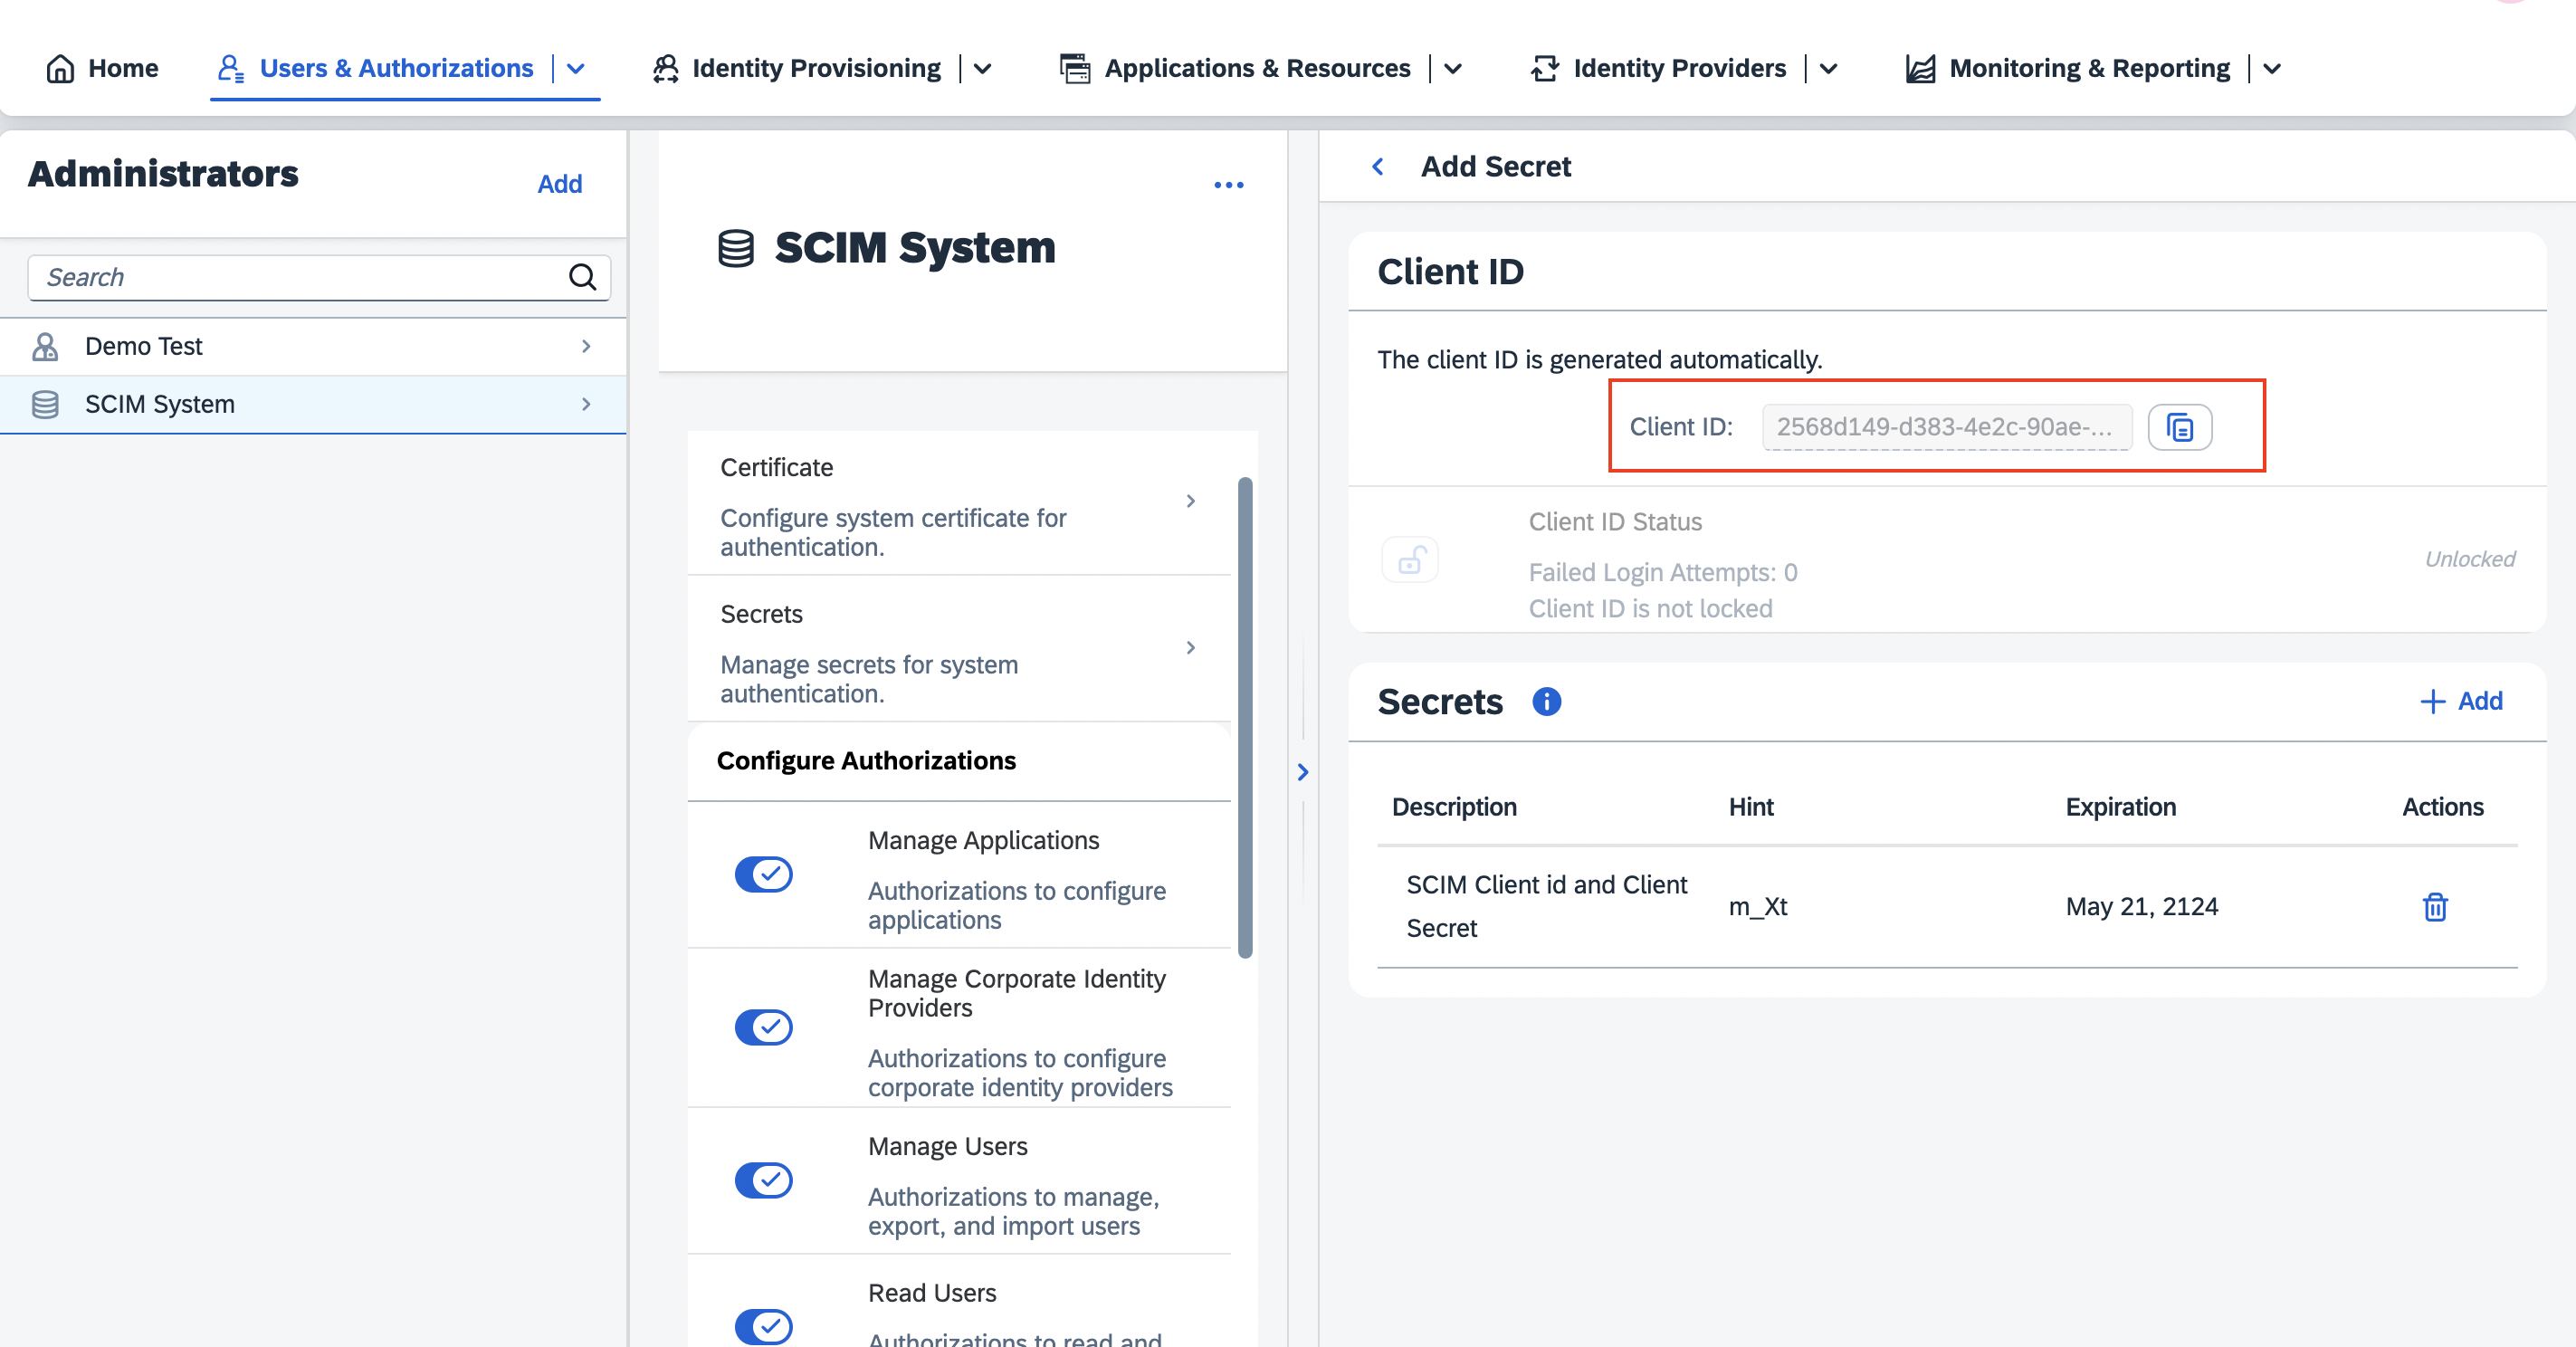Click the back arrow icon on Add Secret panel

click(x=1379, y=165)
